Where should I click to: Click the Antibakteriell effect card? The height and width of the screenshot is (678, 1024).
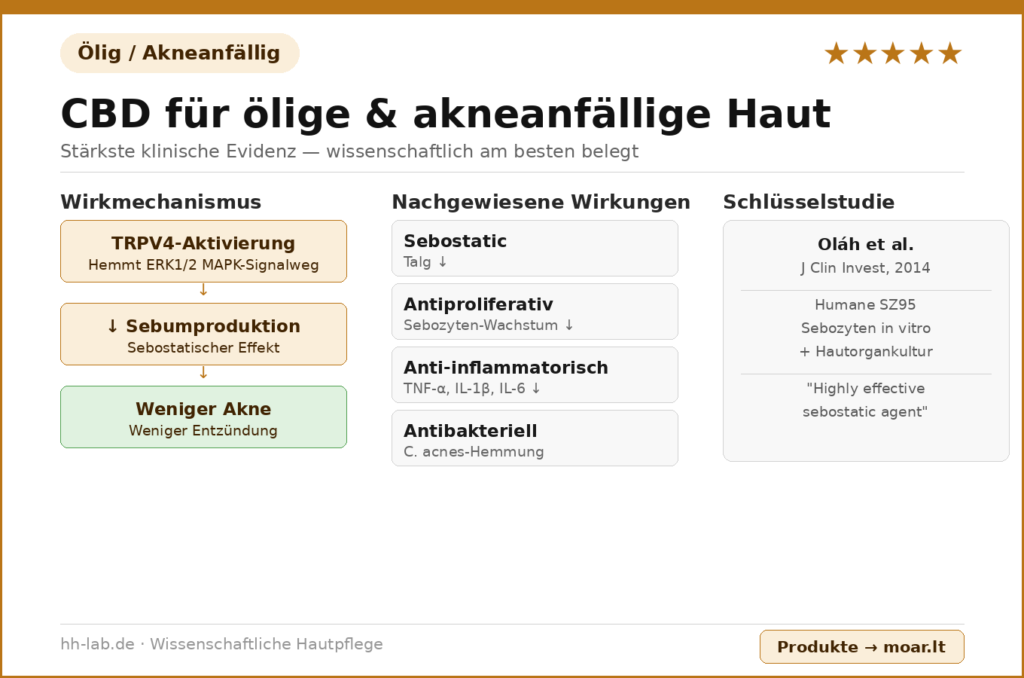(x=534, y=438)
